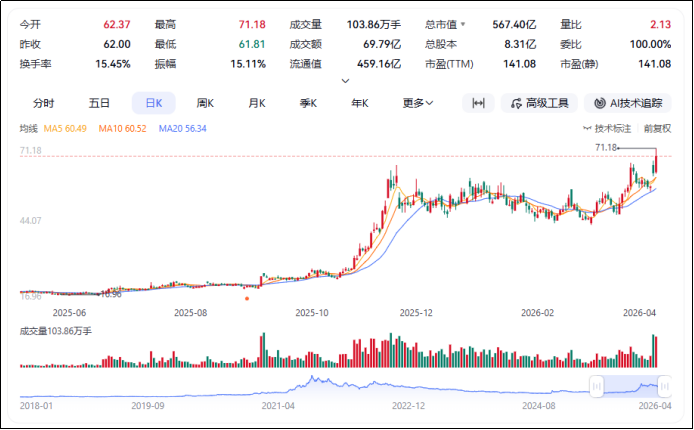Expand the 更多 period dropdown

[x=418, y=103]
